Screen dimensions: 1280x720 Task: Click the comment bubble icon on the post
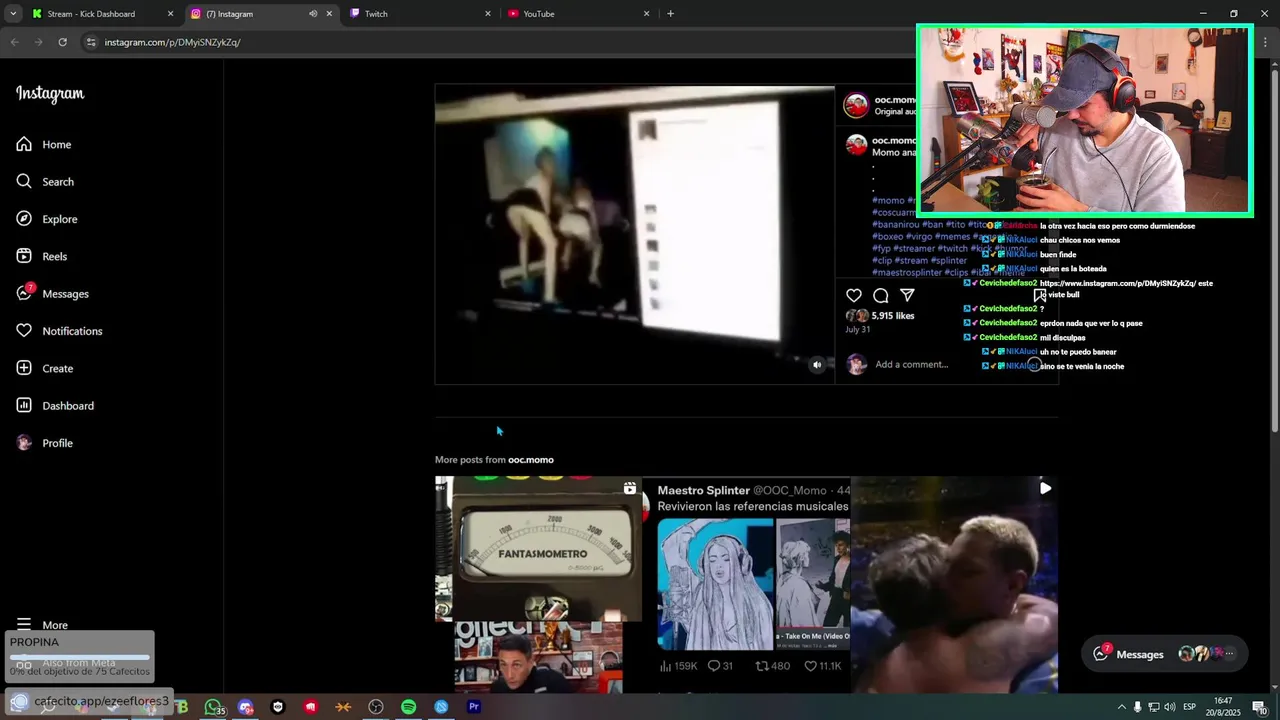click(x=881, y=296)
